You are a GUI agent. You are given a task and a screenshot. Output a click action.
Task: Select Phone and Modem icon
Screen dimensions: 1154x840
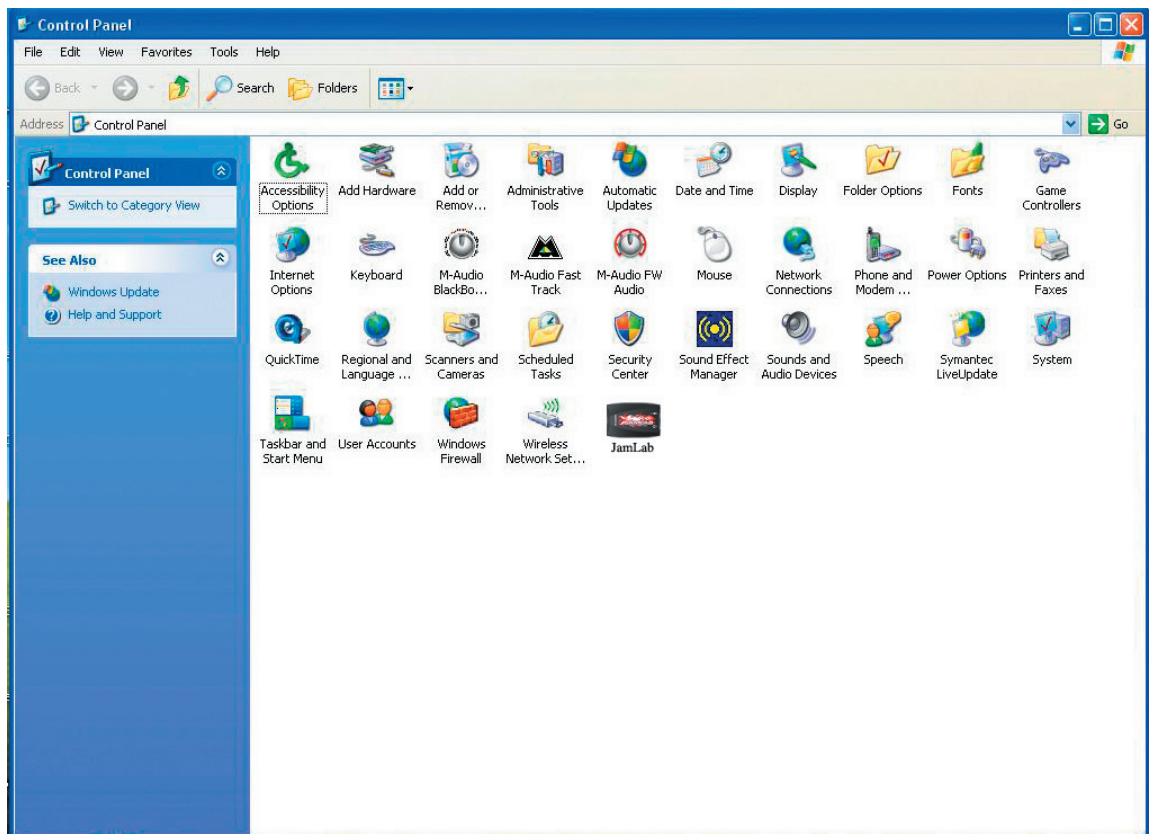pos(882,245)
